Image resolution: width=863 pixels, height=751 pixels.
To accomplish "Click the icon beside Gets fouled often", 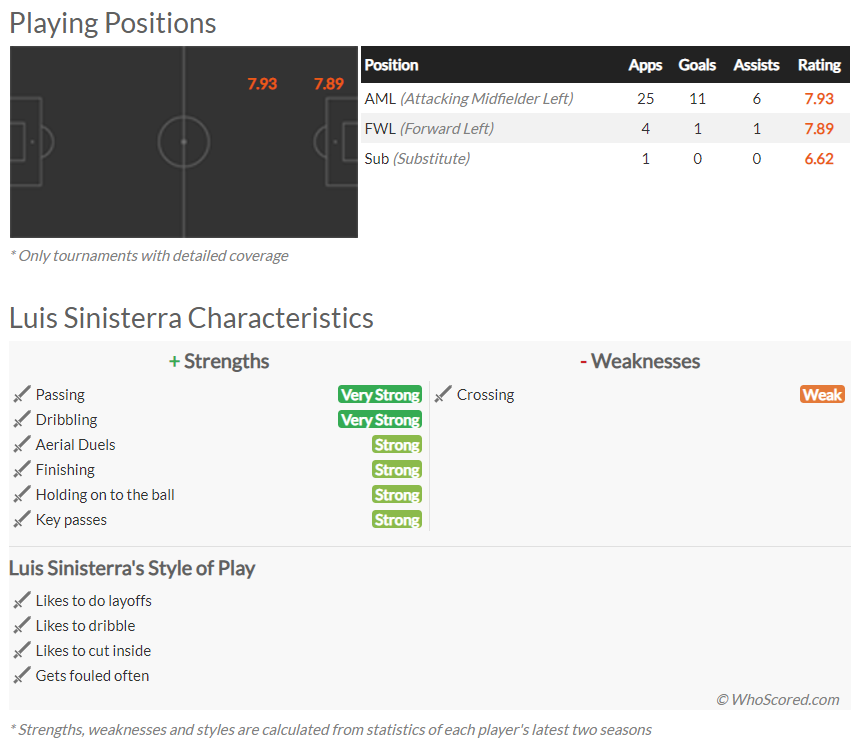I will tap(22, 675).
